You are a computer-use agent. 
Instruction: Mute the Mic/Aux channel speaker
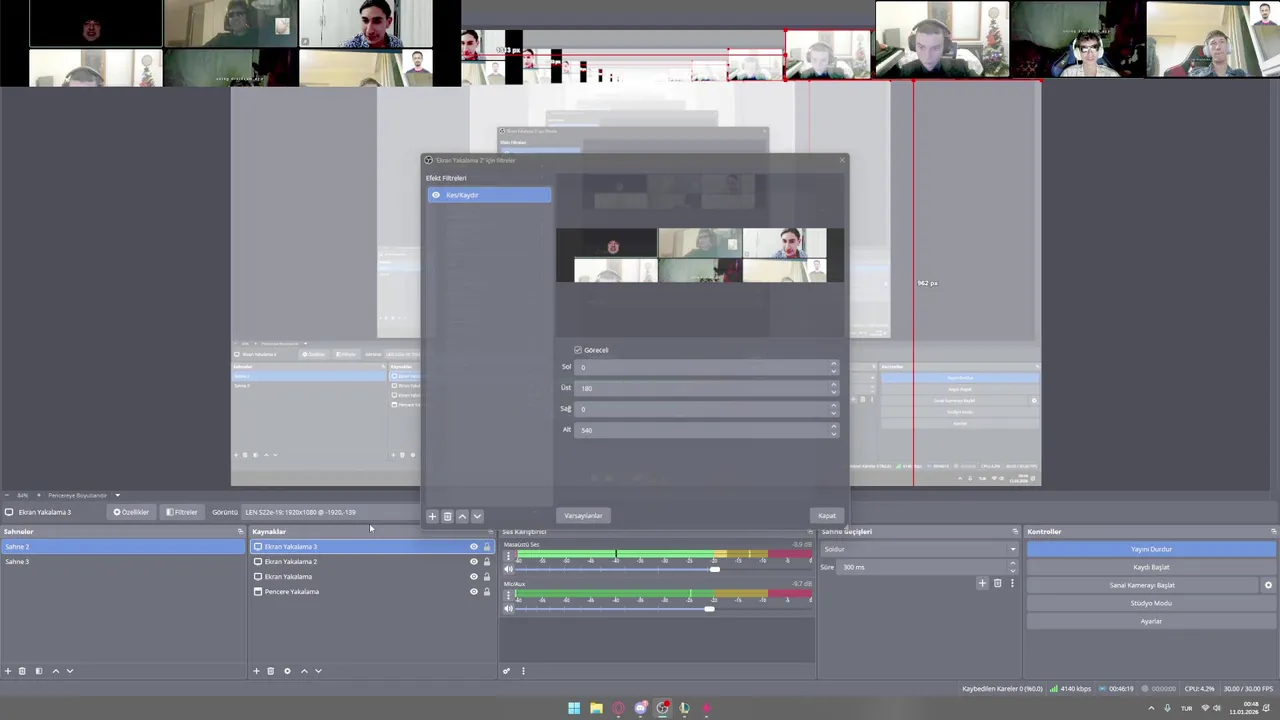[x=508, y=608]
